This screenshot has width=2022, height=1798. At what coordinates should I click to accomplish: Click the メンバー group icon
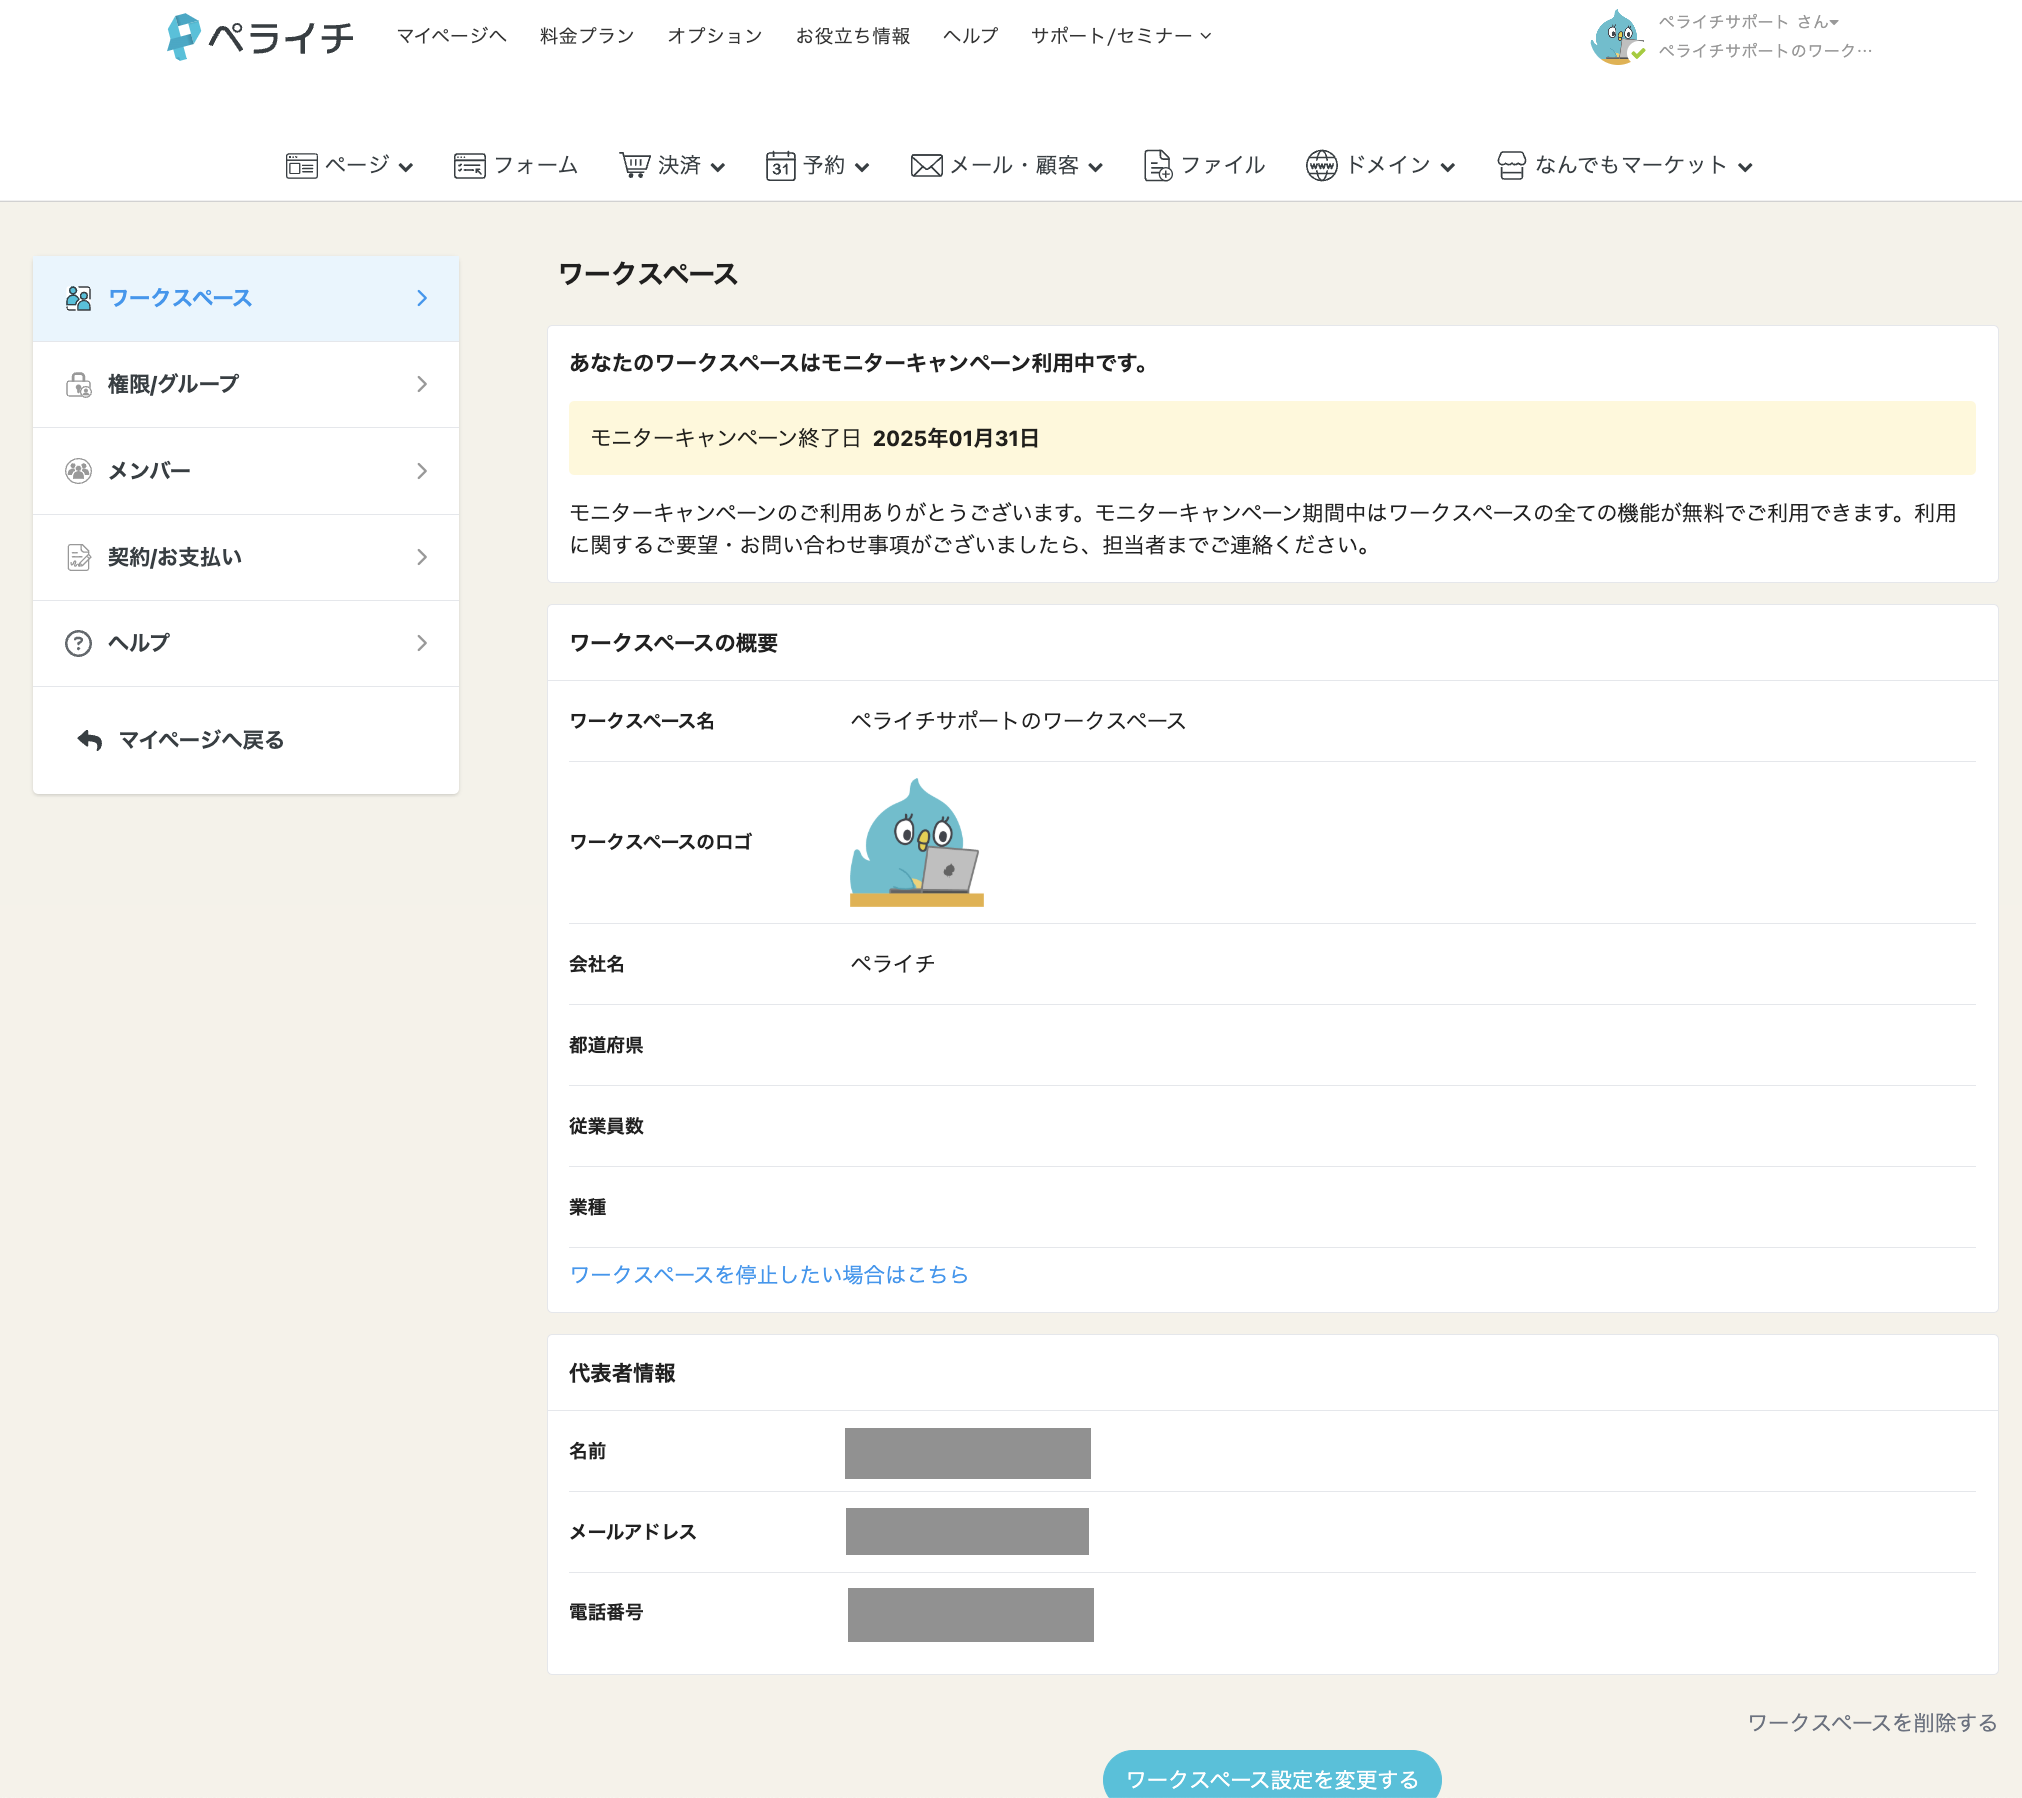coord(78,471)
